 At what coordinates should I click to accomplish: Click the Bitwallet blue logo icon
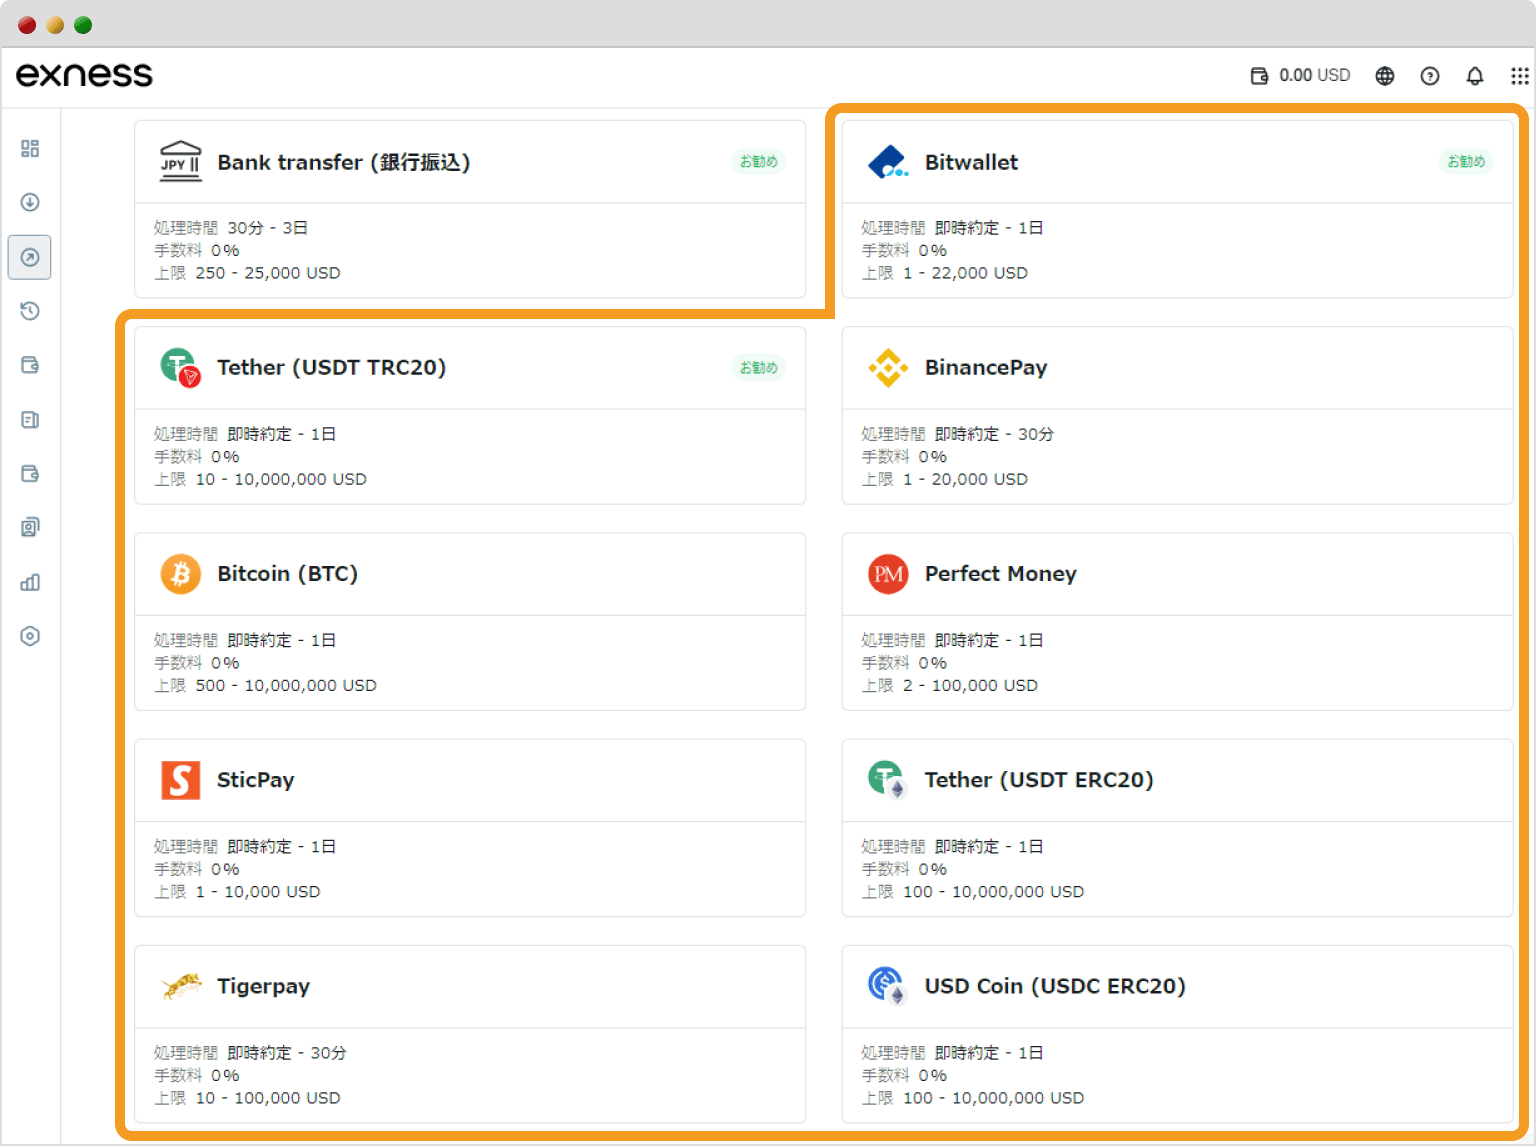[x=888, y=162]
